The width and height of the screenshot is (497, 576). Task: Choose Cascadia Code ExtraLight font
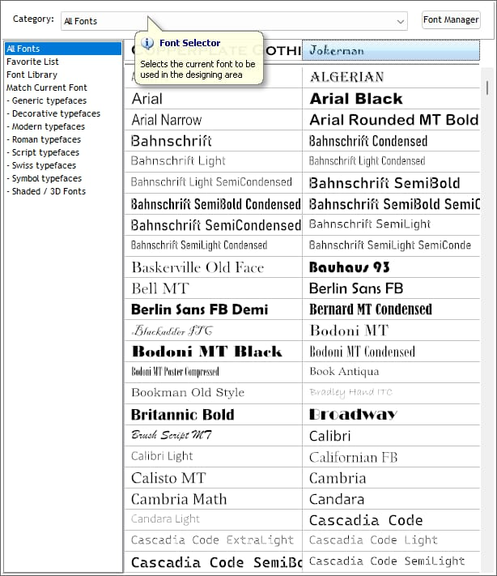(x=213, y=540)
